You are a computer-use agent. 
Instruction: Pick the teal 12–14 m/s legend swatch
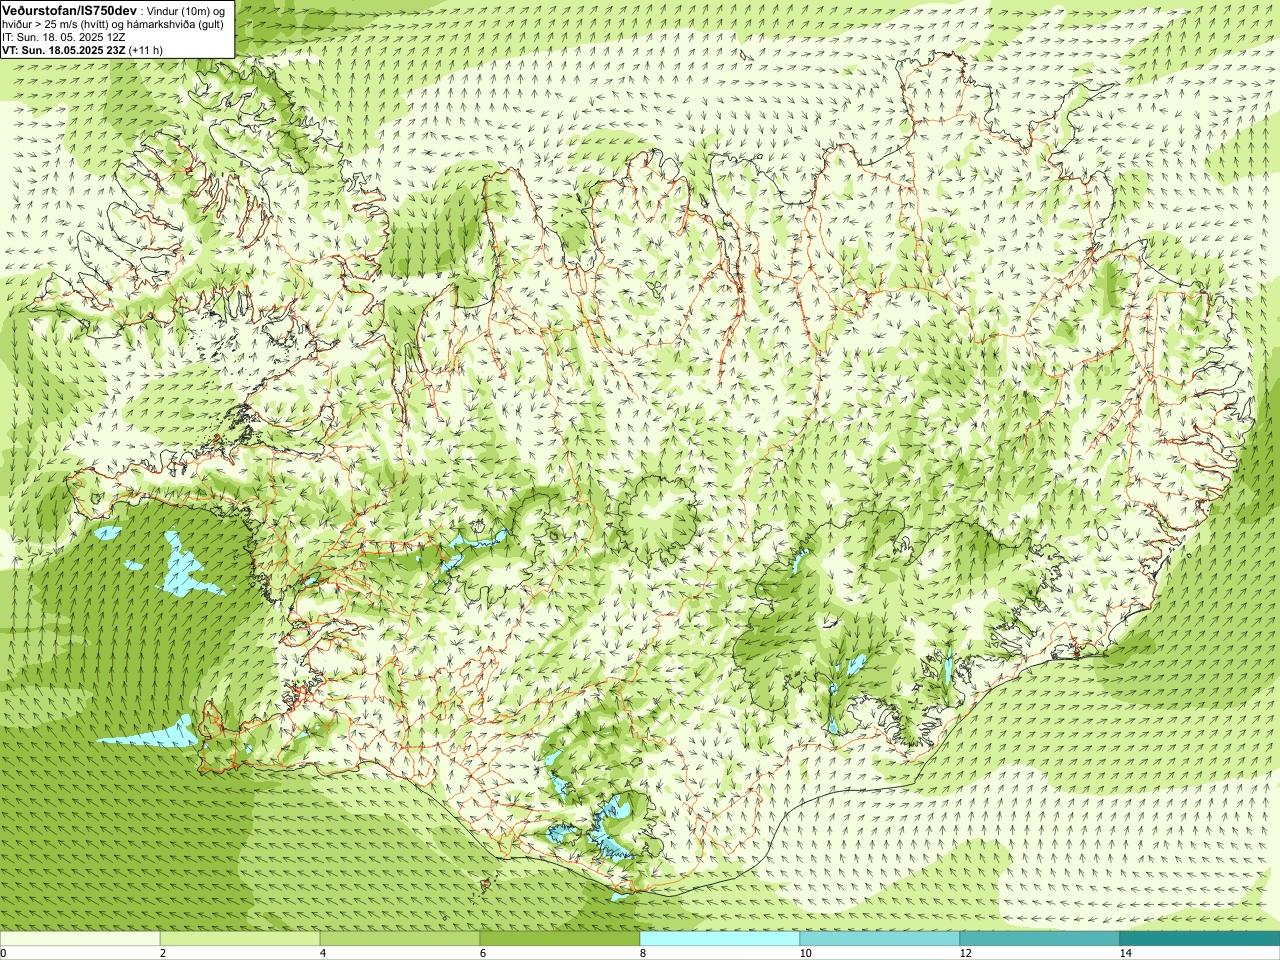1040,939
